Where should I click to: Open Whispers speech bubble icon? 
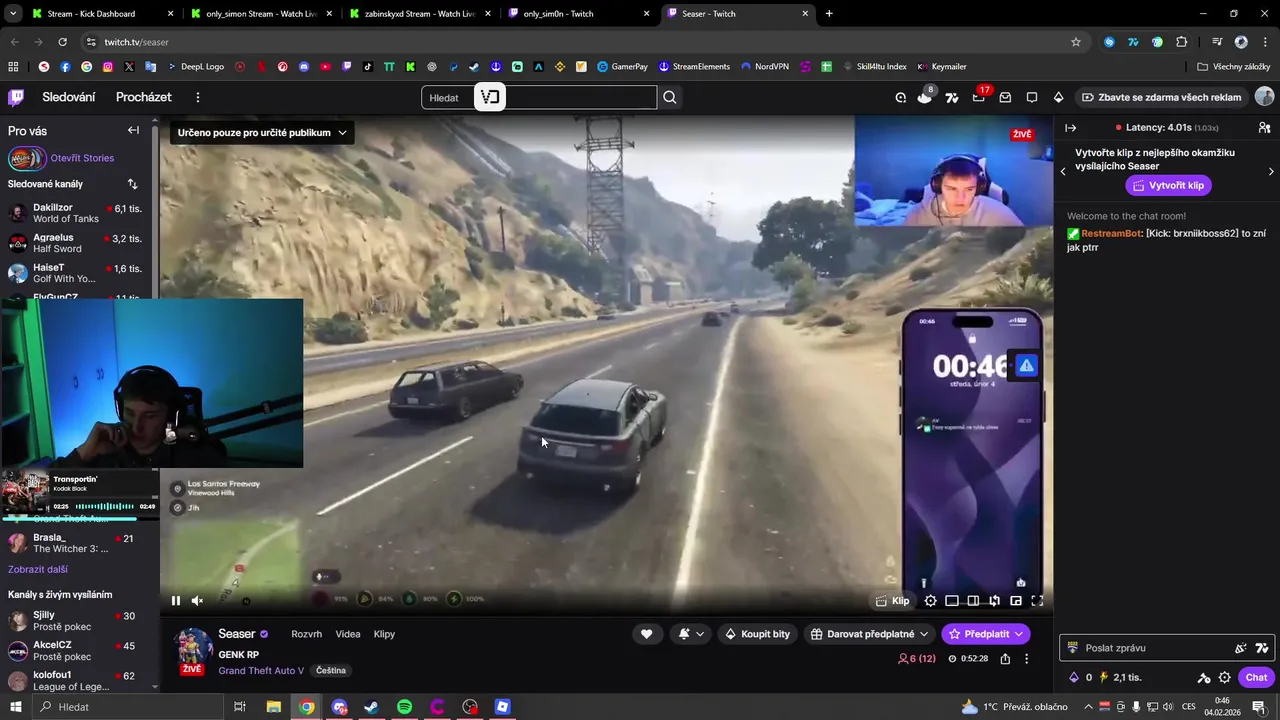(1032, 97)
